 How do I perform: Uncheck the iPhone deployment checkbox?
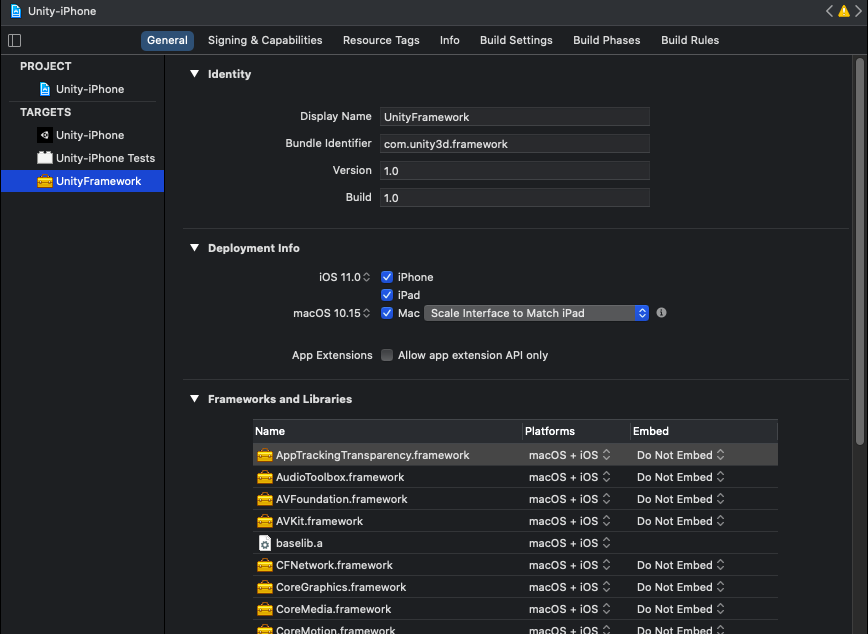click(x=387, y=277)
